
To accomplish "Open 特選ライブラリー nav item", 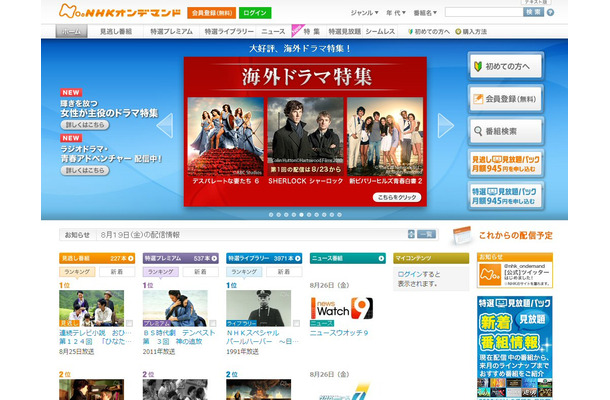I will click(x=229, y=32).
